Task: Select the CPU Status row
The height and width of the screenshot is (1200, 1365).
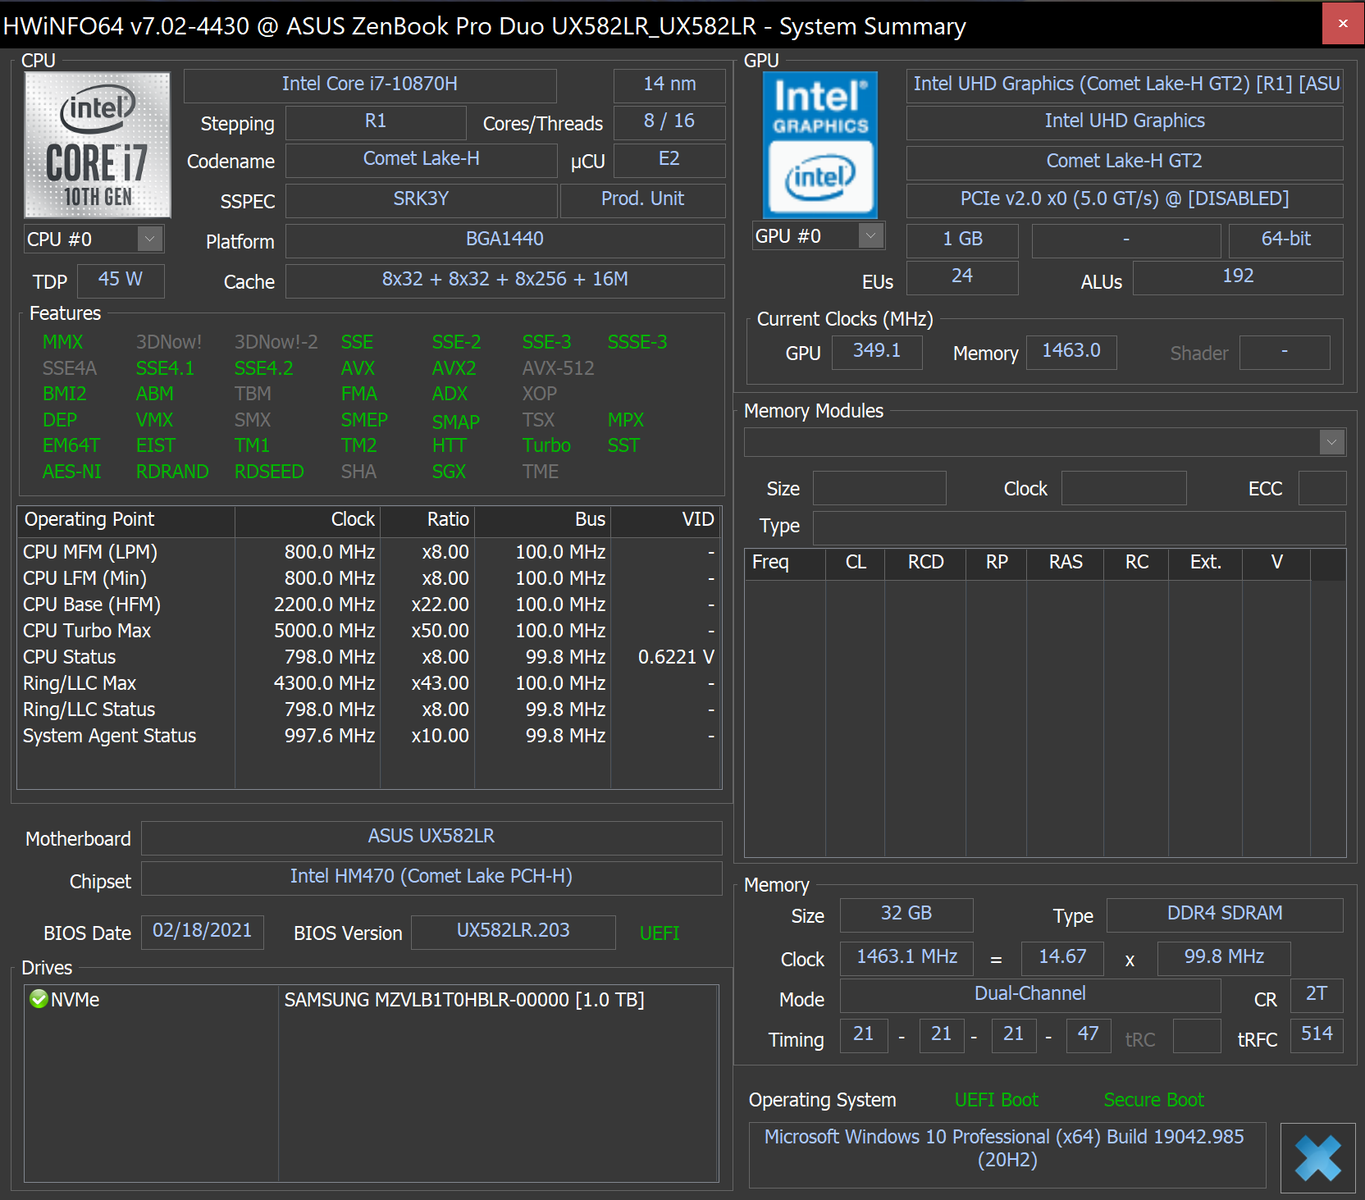Action: coord(369,657)
